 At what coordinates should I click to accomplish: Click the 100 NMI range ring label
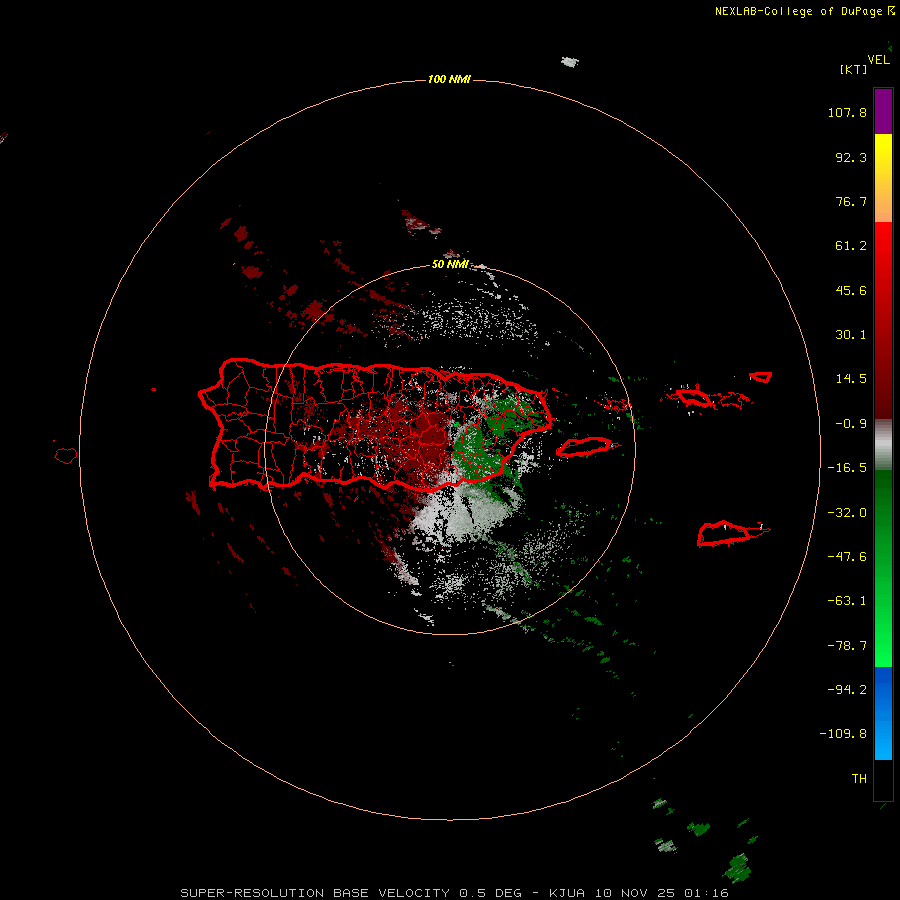coord(449,79)
